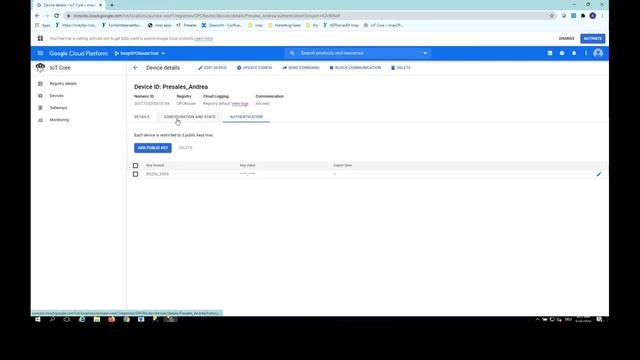
Task: Bookmark this page with the star icon
Action: (551, 16)
